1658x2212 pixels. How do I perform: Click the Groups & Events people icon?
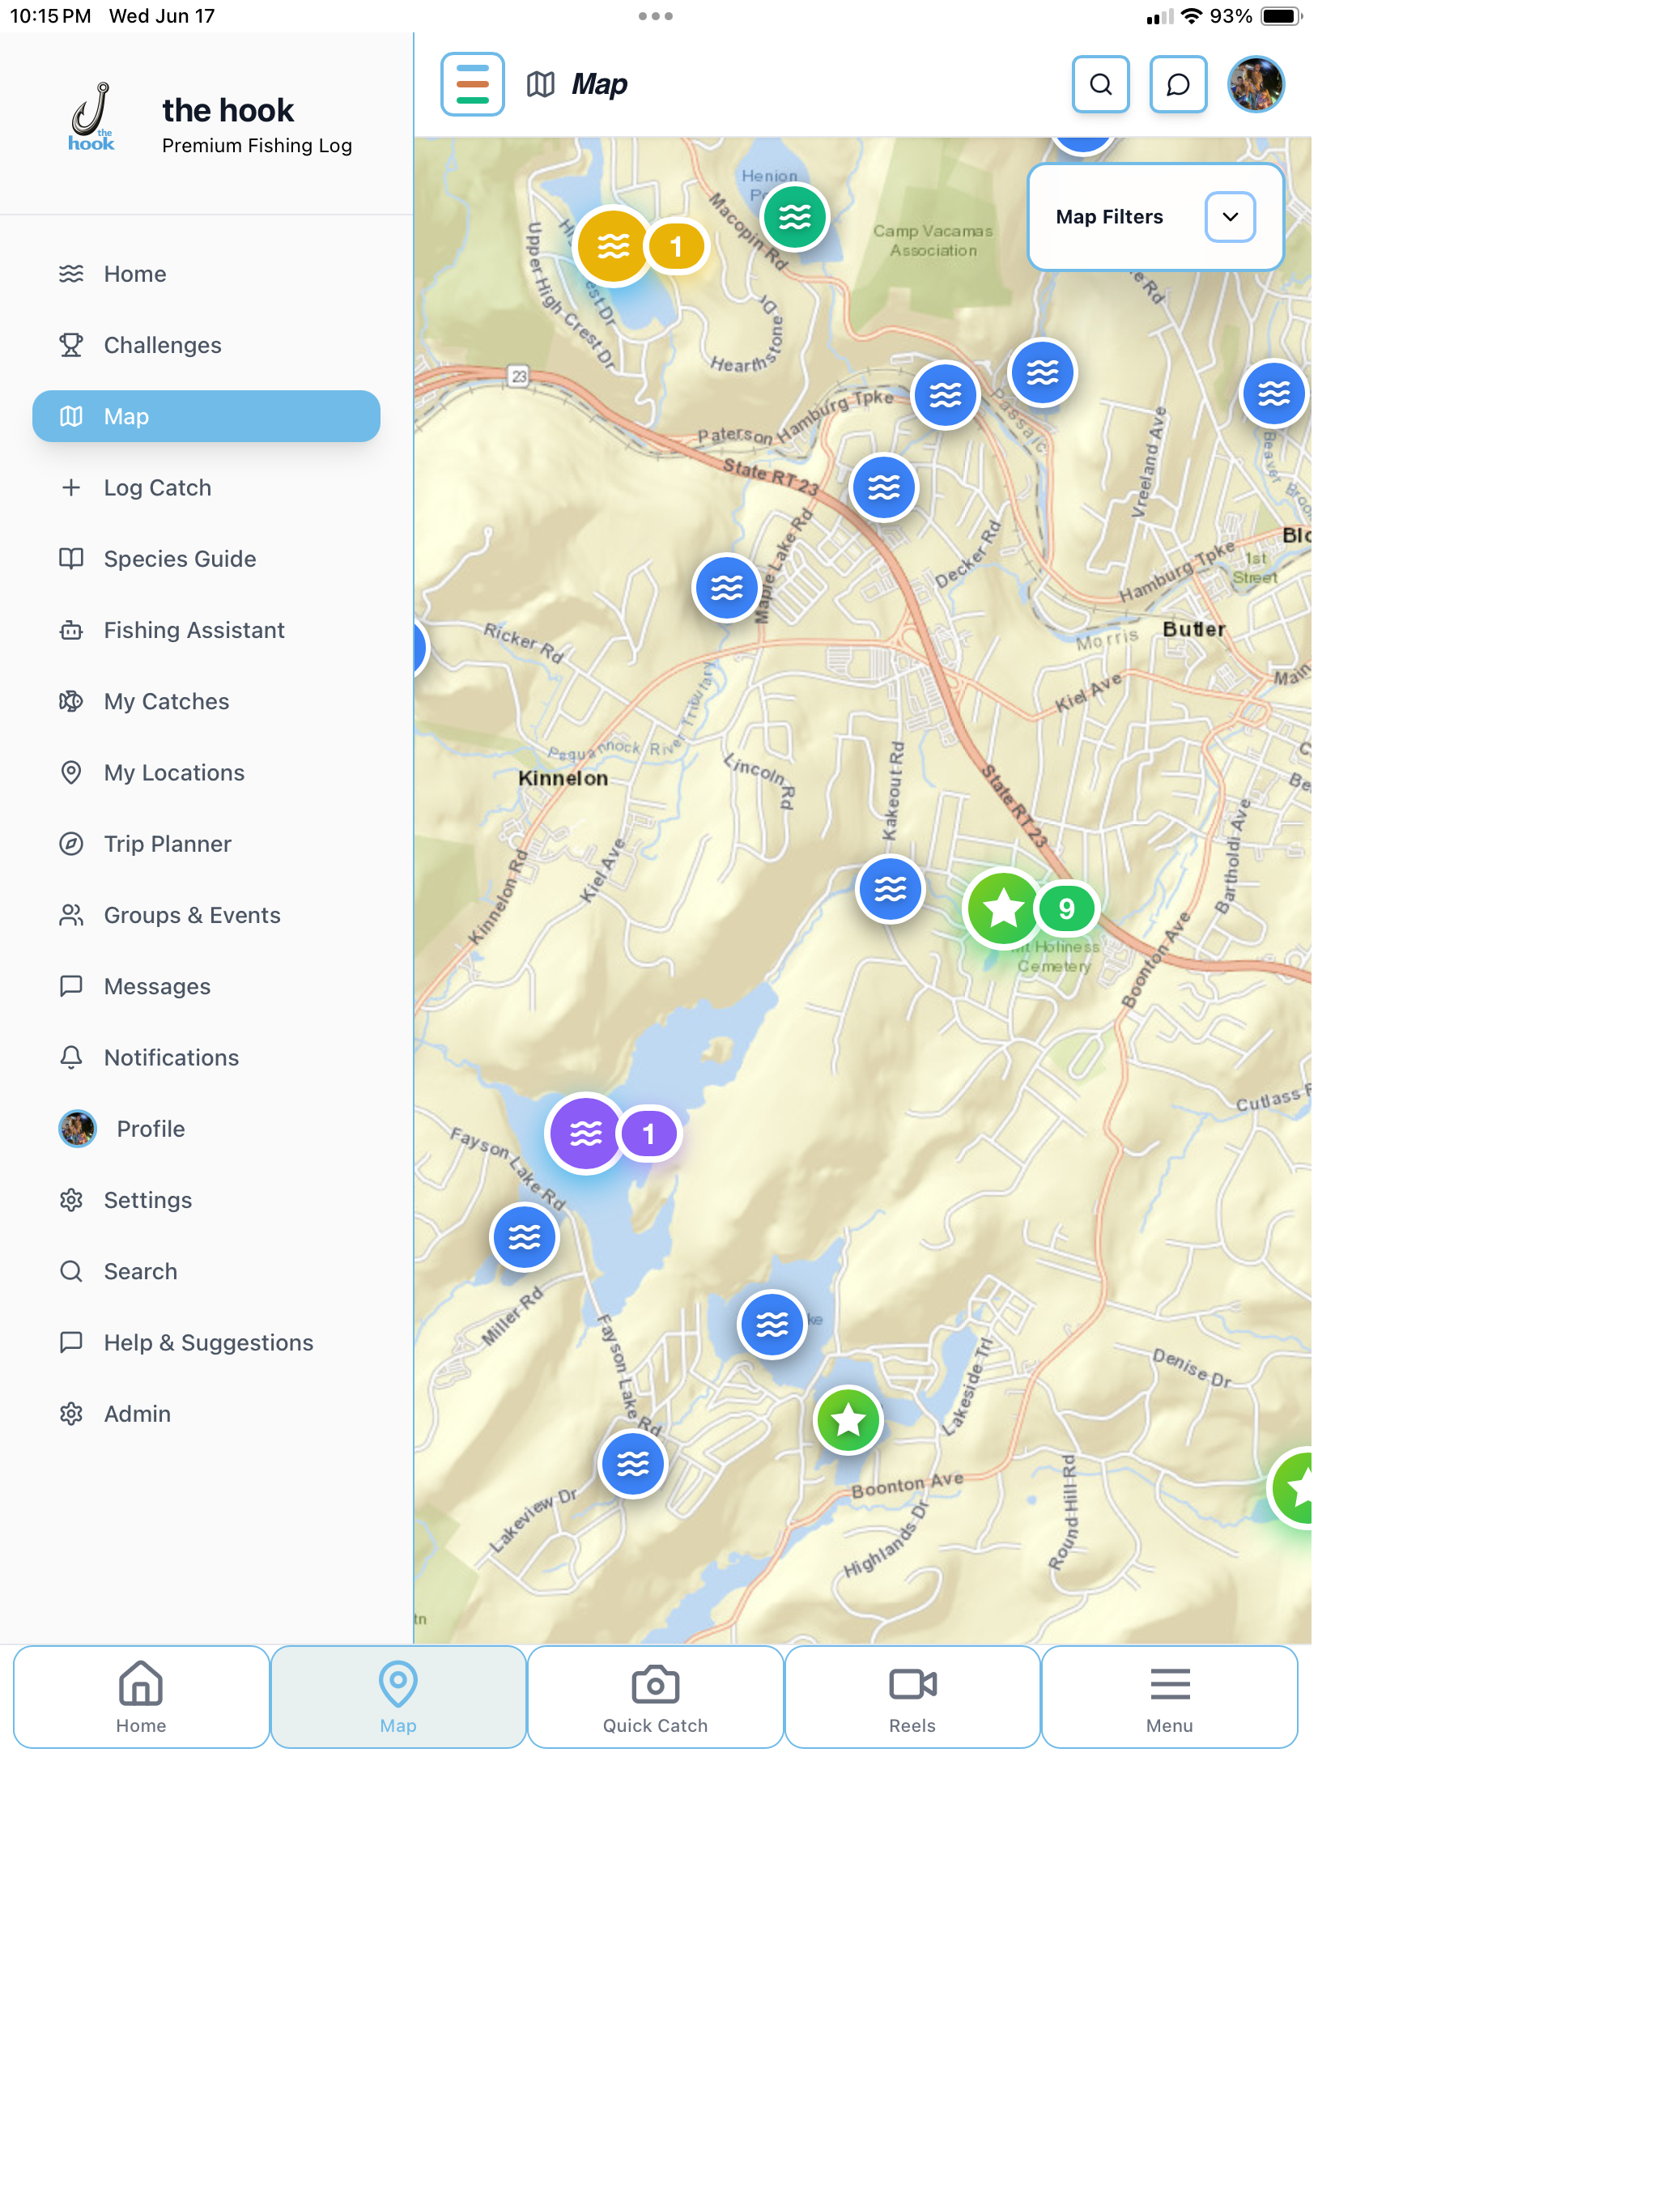pyautogui.click(x=71, y=915)
